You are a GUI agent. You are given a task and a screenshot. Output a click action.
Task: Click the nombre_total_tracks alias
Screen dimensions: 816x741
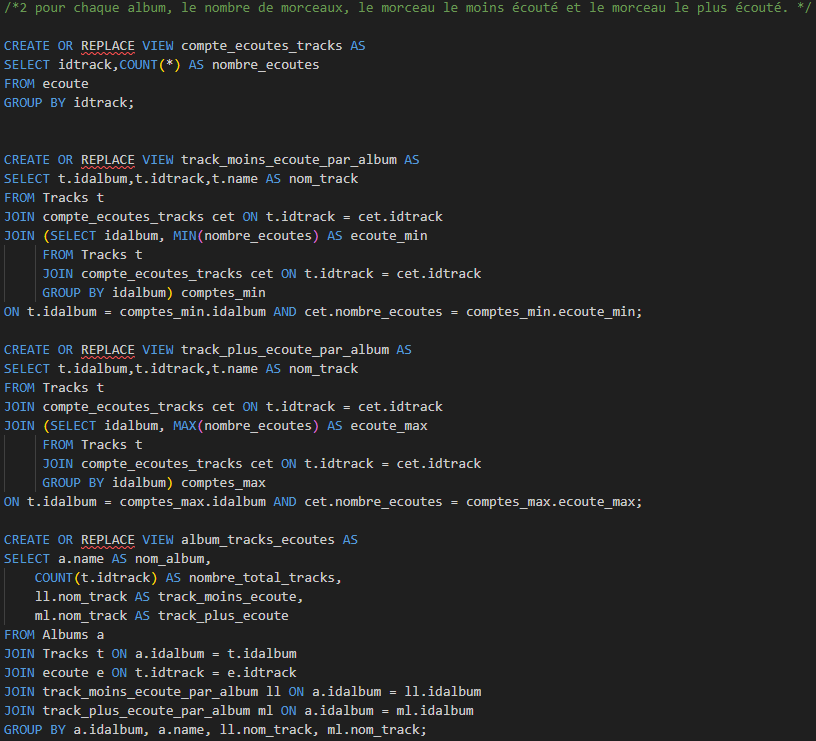[265, 578]
